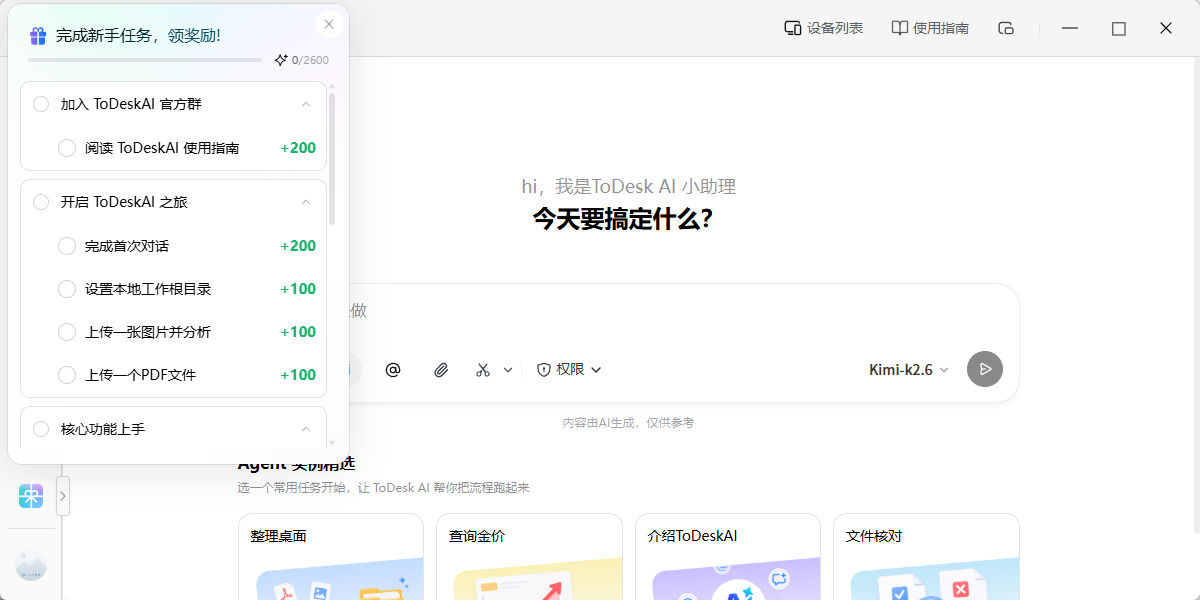
Task: Click the send message arrow button
Action: [985, 369]
